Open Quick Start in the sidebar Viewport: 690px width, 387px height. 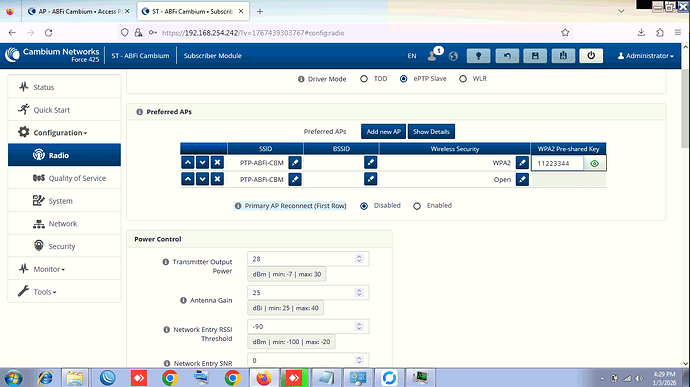coord(64,110)
